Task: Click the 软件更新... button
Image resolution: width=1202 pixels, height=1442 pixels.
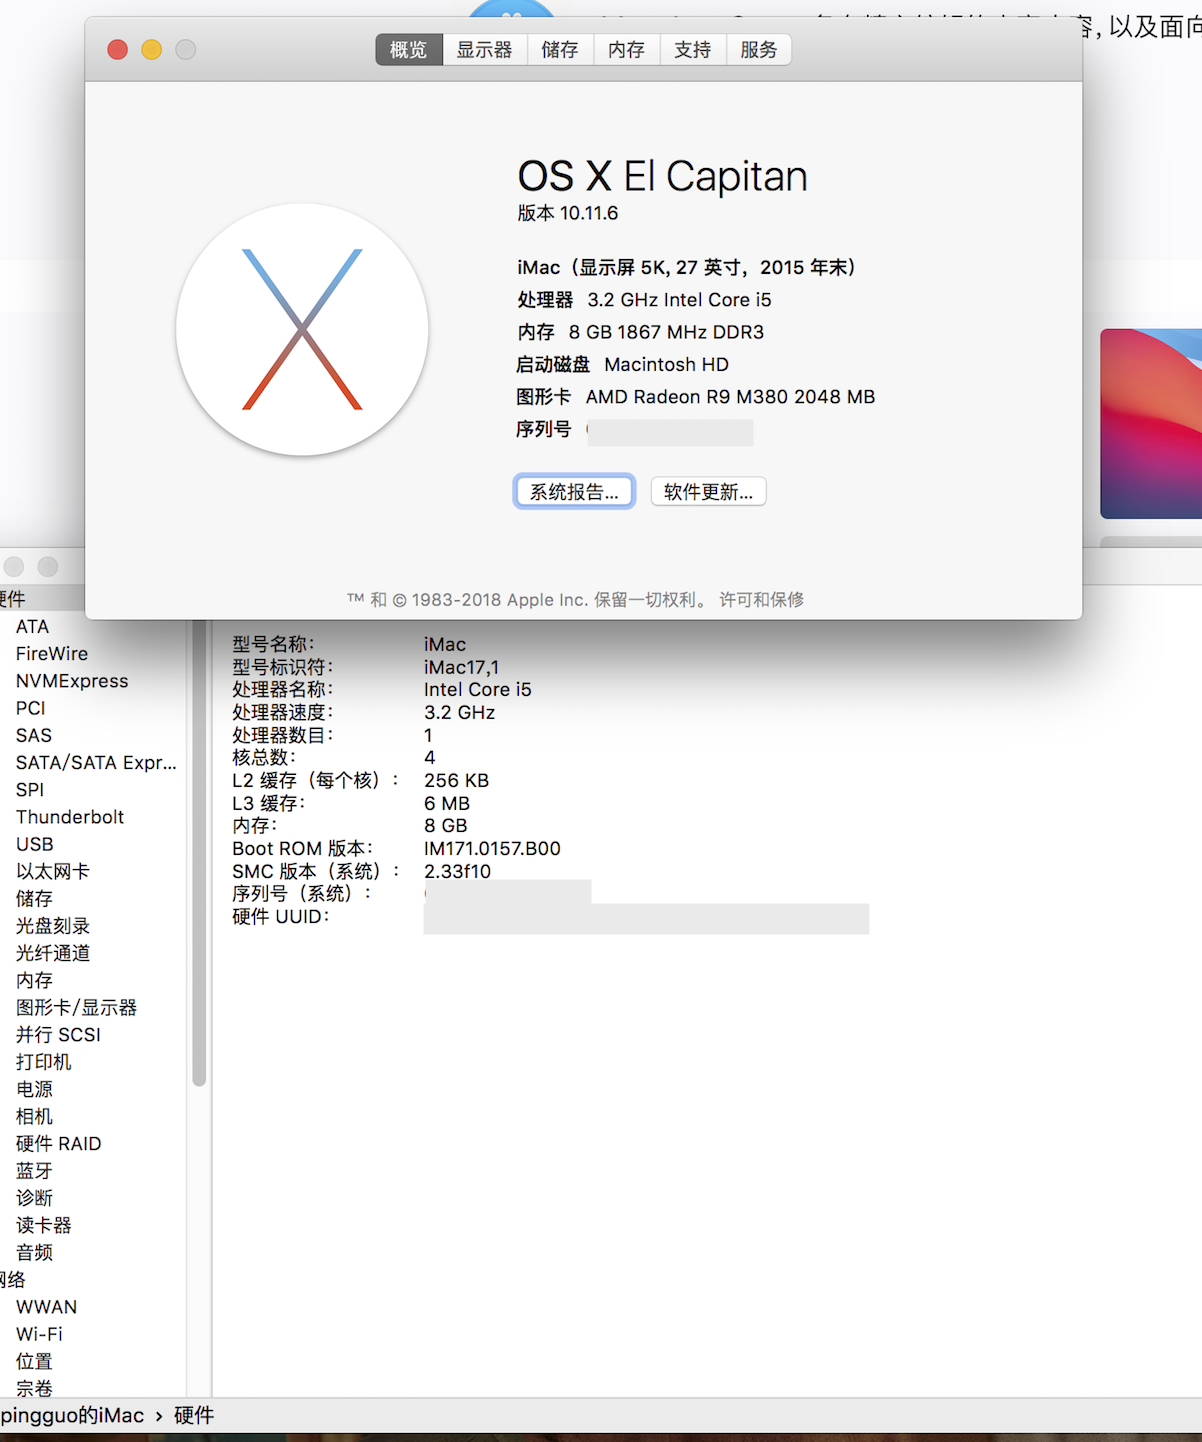Action: coord(708,492)
